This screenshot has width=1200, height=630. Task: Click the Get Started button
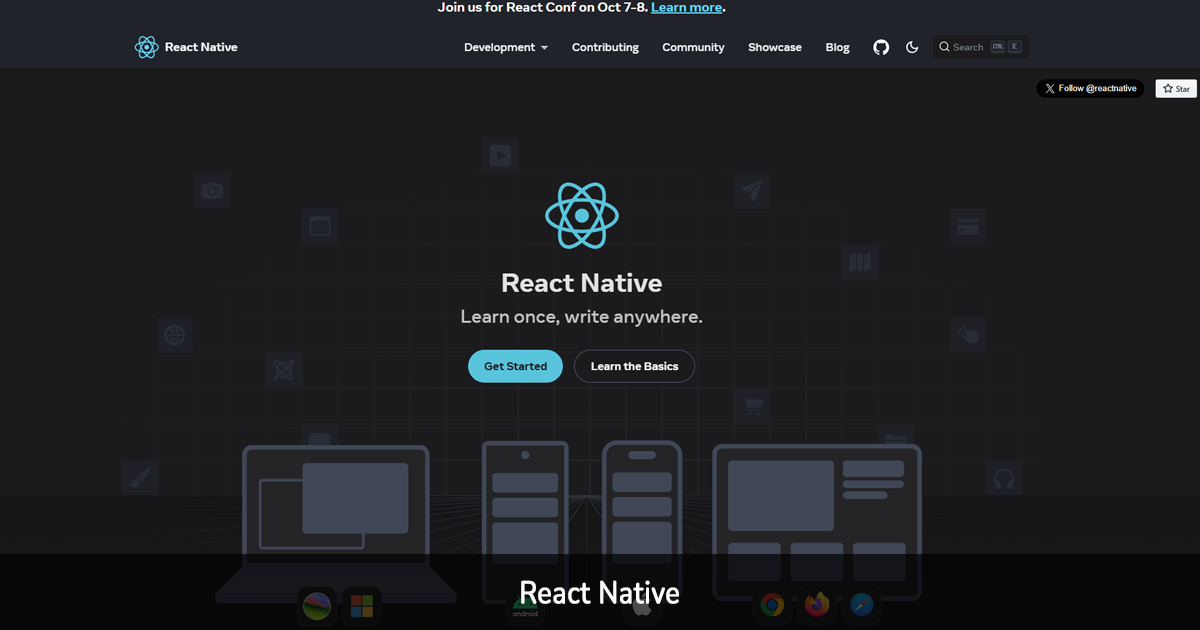click(x=515, y=366)
